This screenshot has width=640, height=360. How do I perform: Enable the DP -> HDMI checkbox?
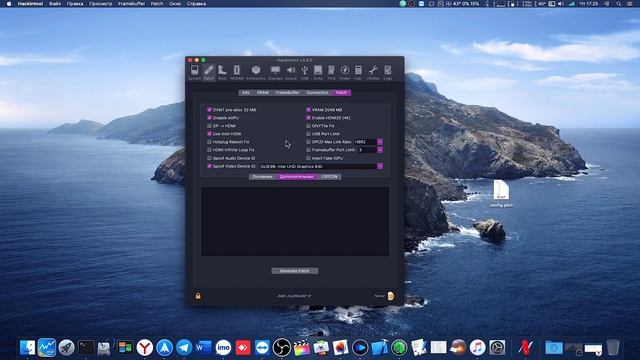[x=209, y=126]
